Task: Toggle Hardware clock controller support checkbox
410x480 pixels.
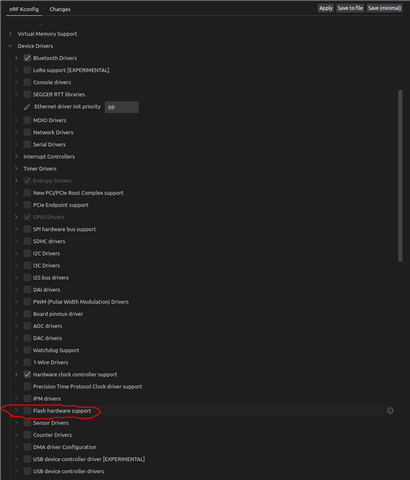Action: (27, 374)
